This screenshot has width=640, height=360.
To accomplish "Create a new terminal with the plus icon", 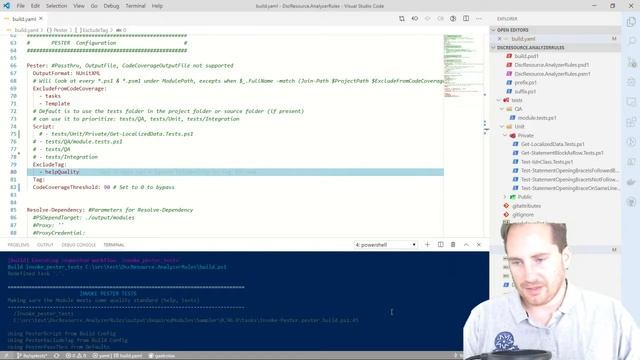I will (x=427, y=244).
